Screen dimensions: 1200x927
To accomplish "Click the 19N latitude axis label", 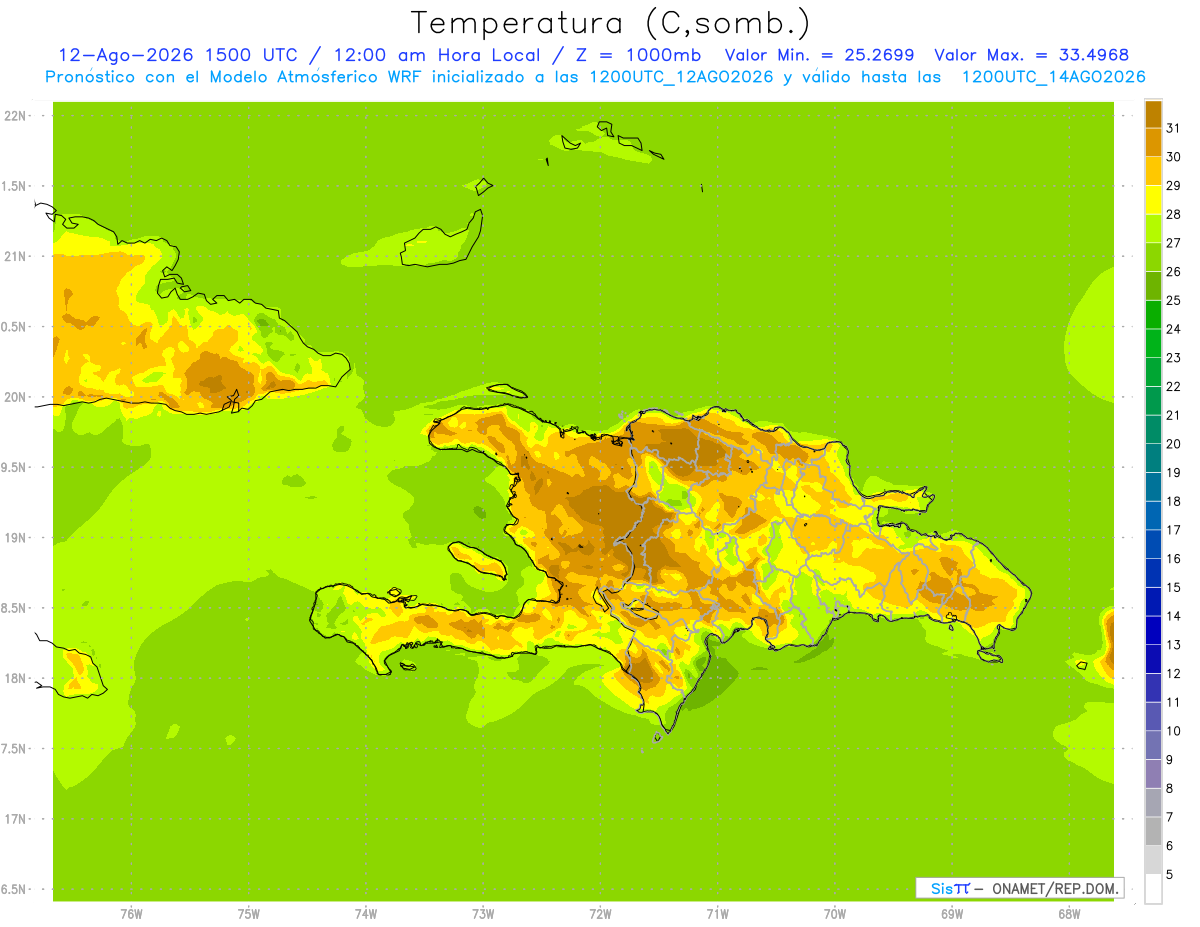I will pyautogui.click(x=15, y=538).
